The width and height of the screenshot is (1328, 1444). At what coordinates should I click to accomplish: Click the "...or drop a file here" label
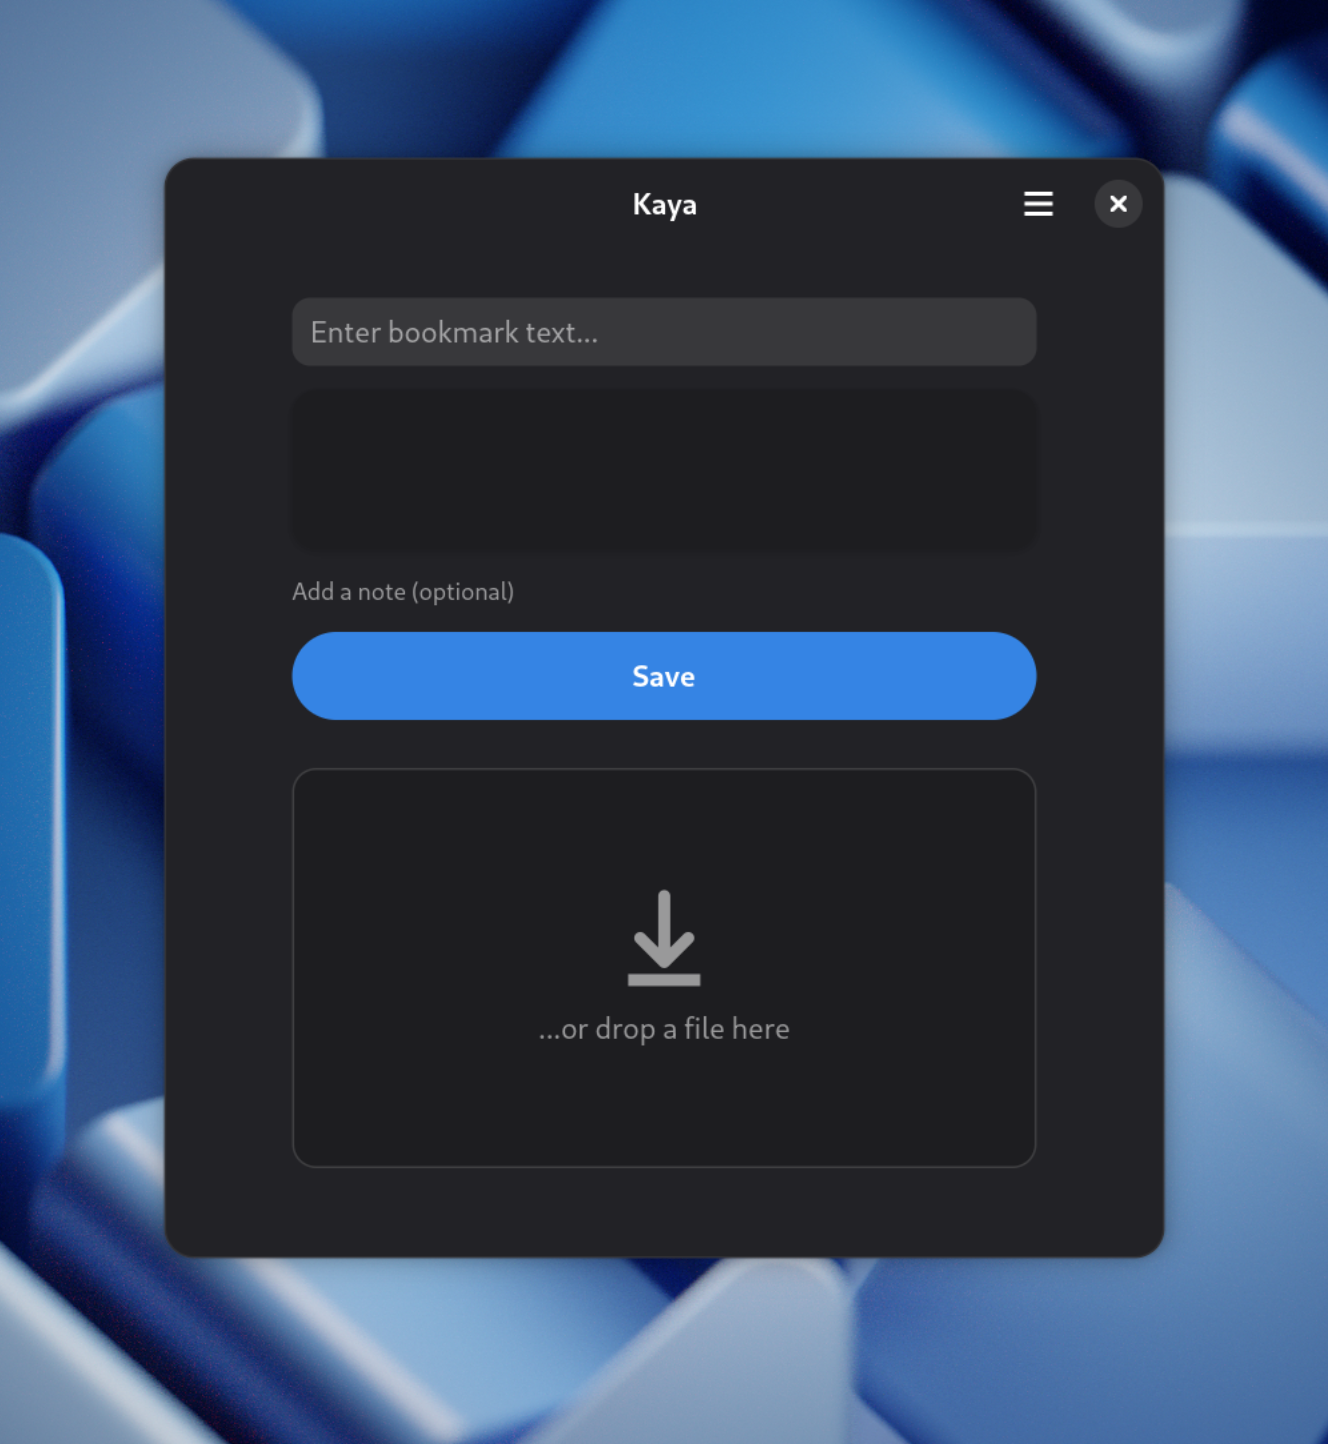(x=664, y=1029)
